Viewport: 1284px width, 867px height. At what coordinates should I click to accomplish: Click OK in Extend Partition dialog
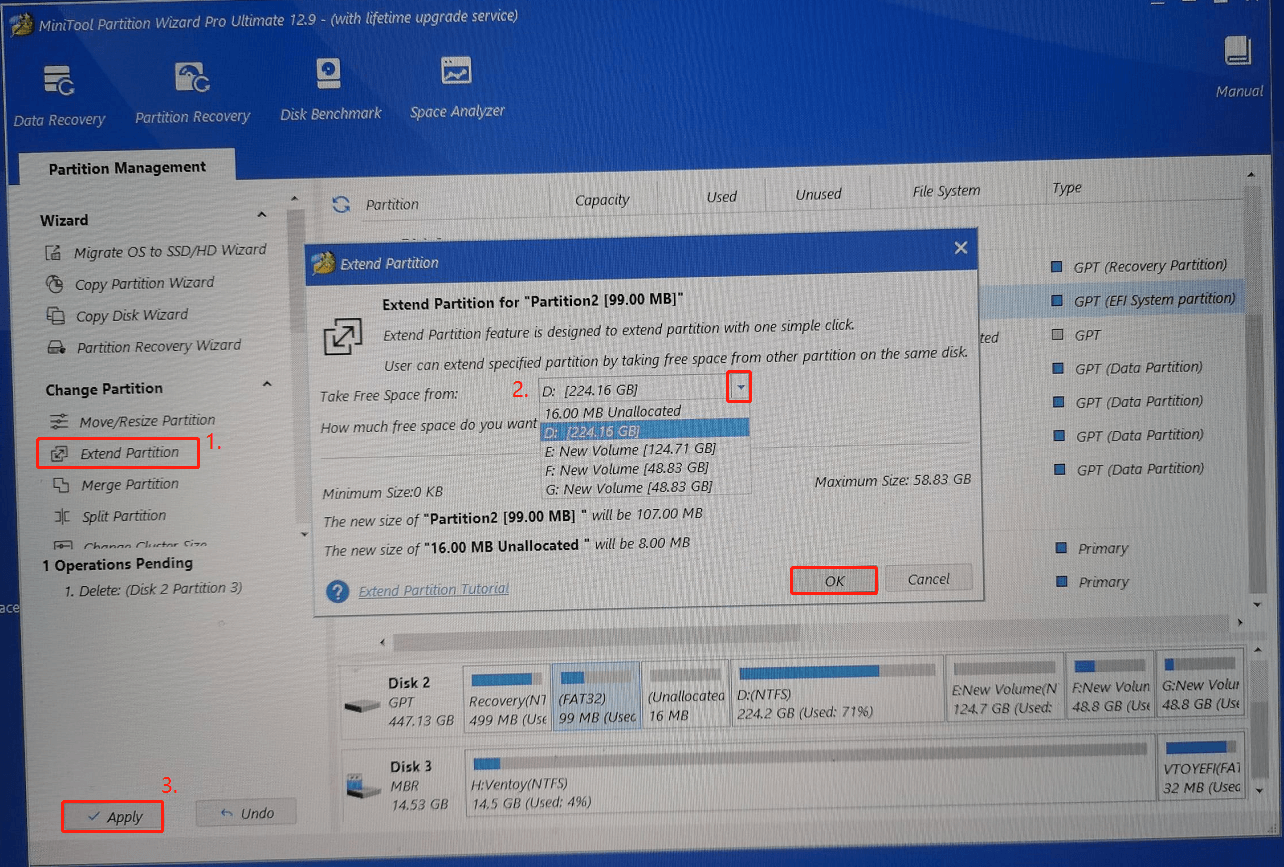(x=834, y=581)
